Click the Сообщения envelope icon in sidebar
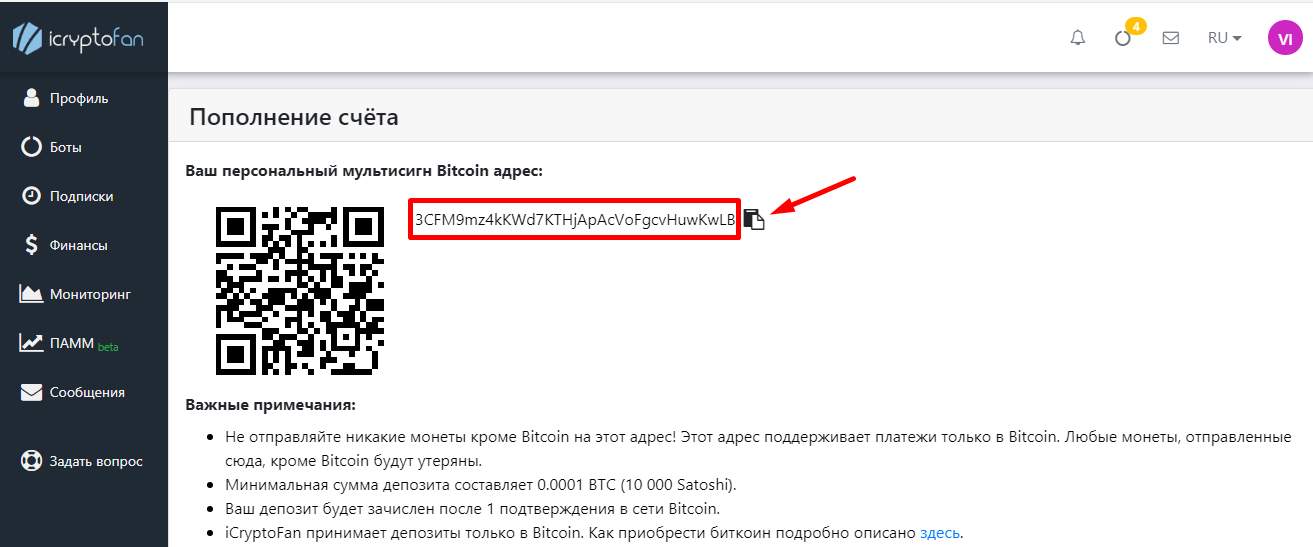This screenshot has height=547, width=1313. (x=31, y=392)
